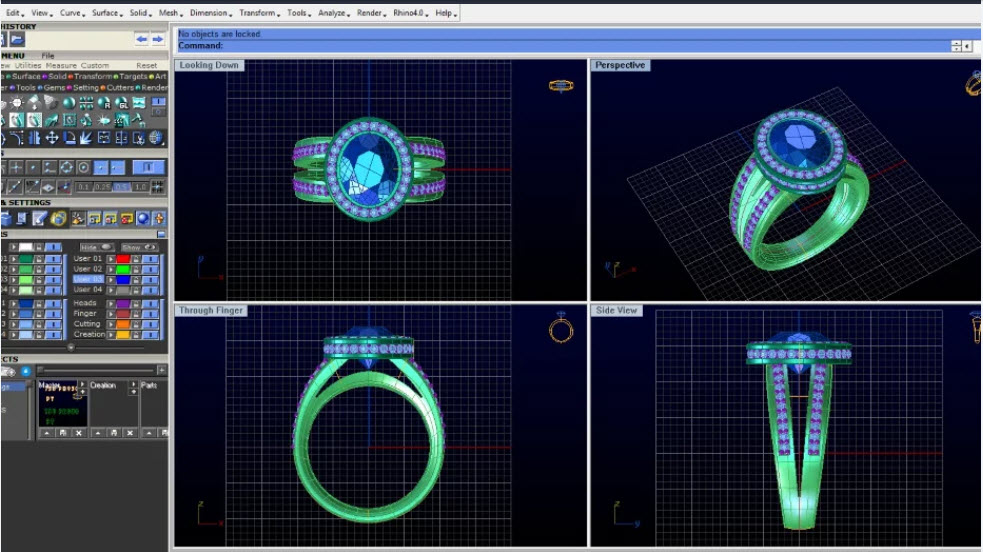Expand the Heads layer arrow
The image size is (983, 552).
tap(110, 303)
